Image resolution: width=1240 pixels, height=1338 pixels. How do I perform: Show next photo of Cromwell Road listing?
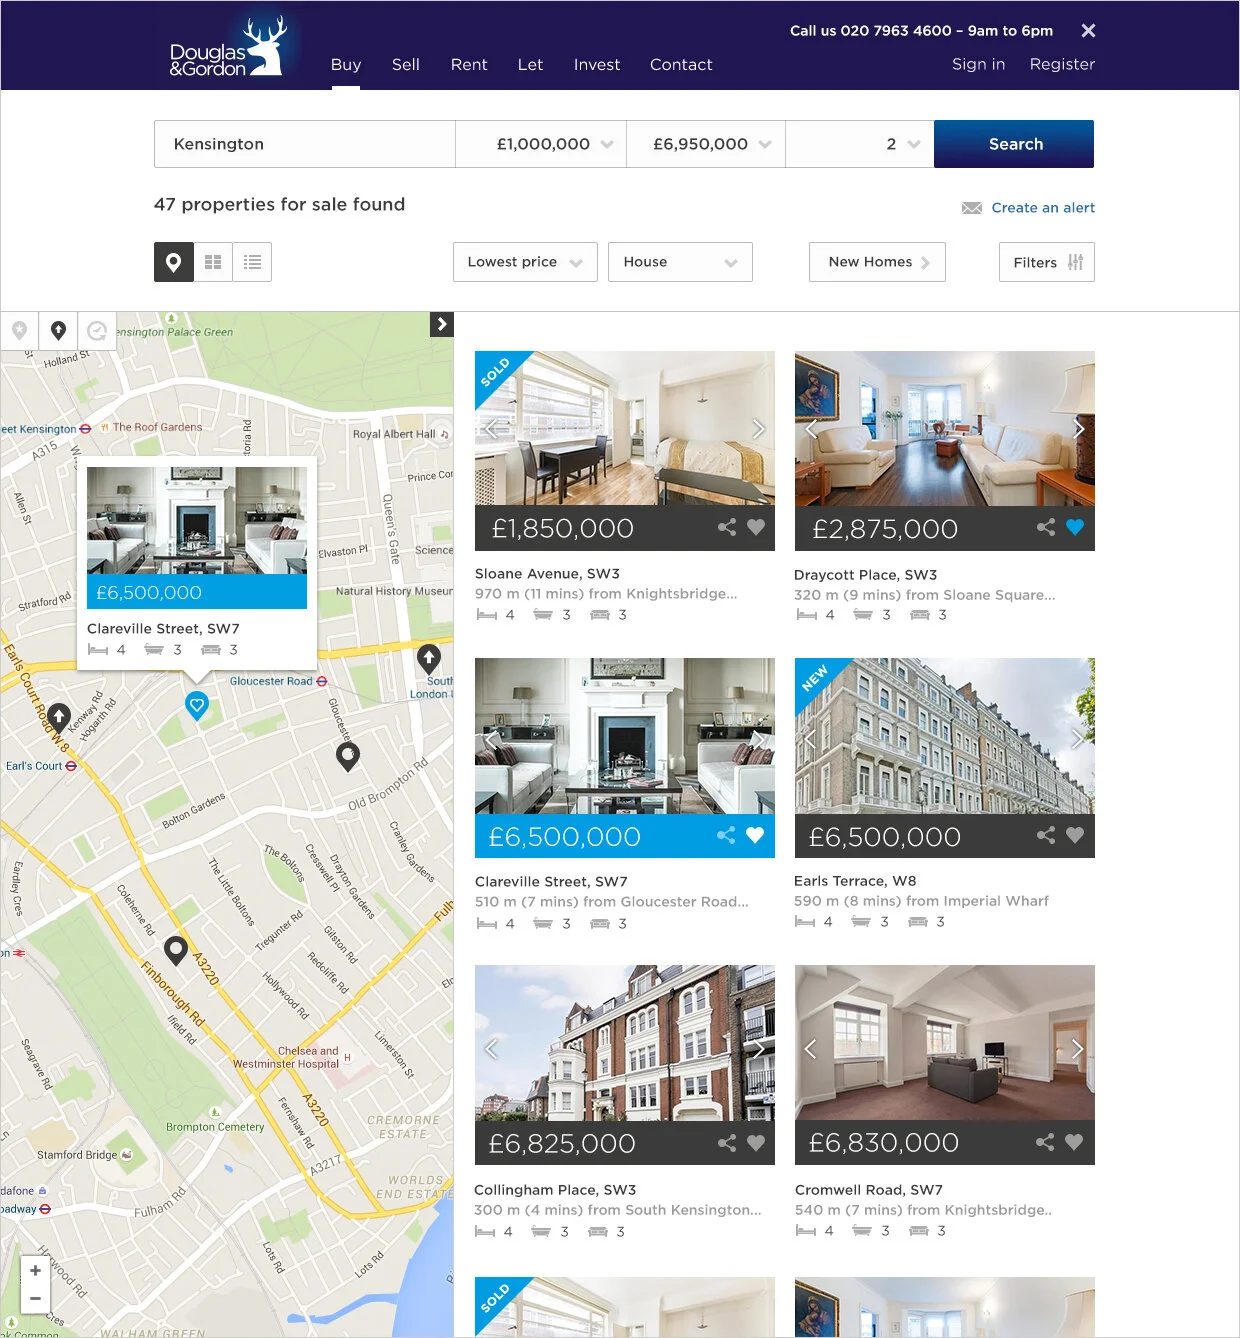click(1078, 1049)
